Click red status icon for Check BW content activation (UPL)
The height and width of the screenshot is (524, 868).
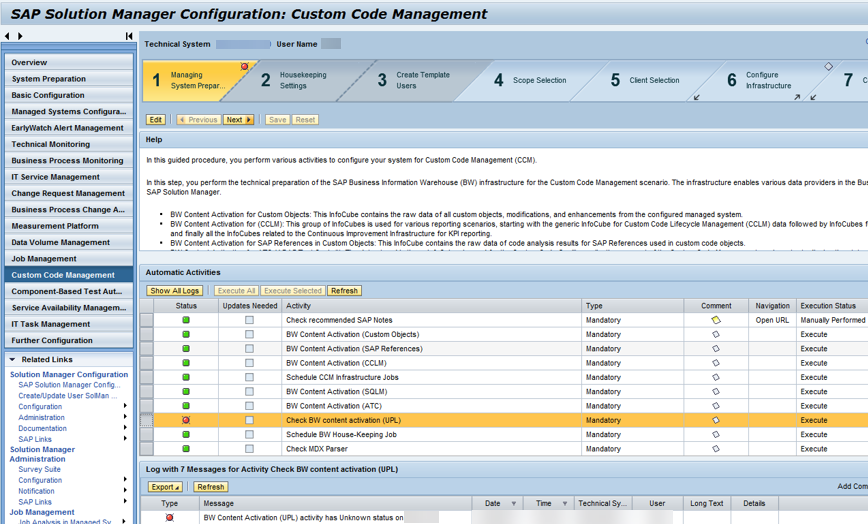(x=186, y=420)
